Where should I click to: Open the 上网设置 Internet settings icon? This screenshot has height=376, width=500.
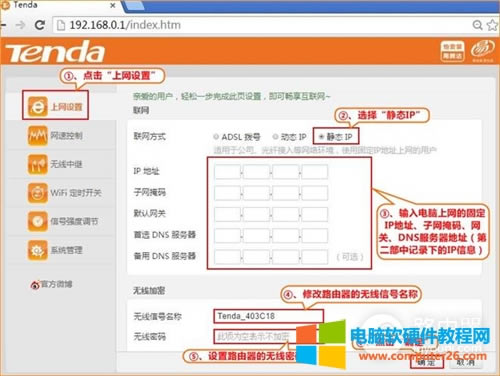tap(37, 106)
